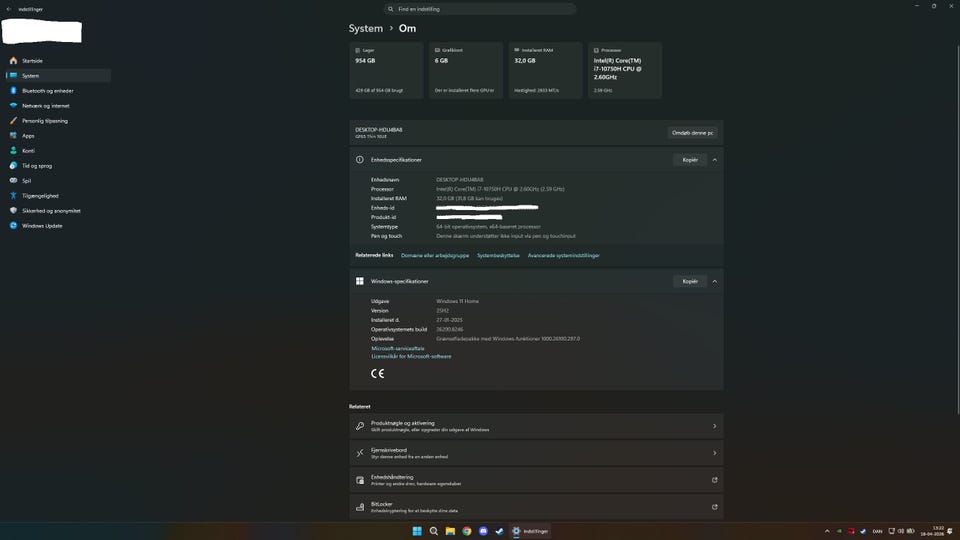Viewport: 960px width, 540px height.
Task: Open the Lager 954 GB storage card
Action: pos(386,70)
